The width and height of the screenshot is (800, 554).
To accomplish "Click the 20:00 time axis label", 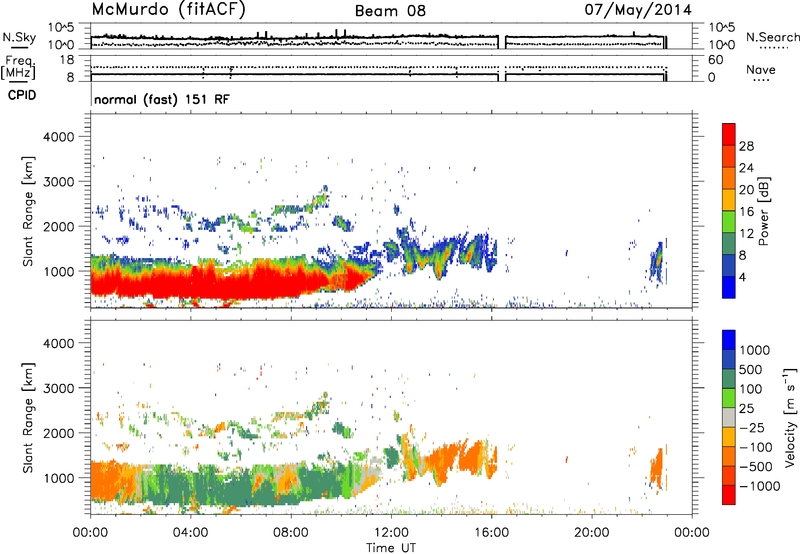I will (591, 533).
